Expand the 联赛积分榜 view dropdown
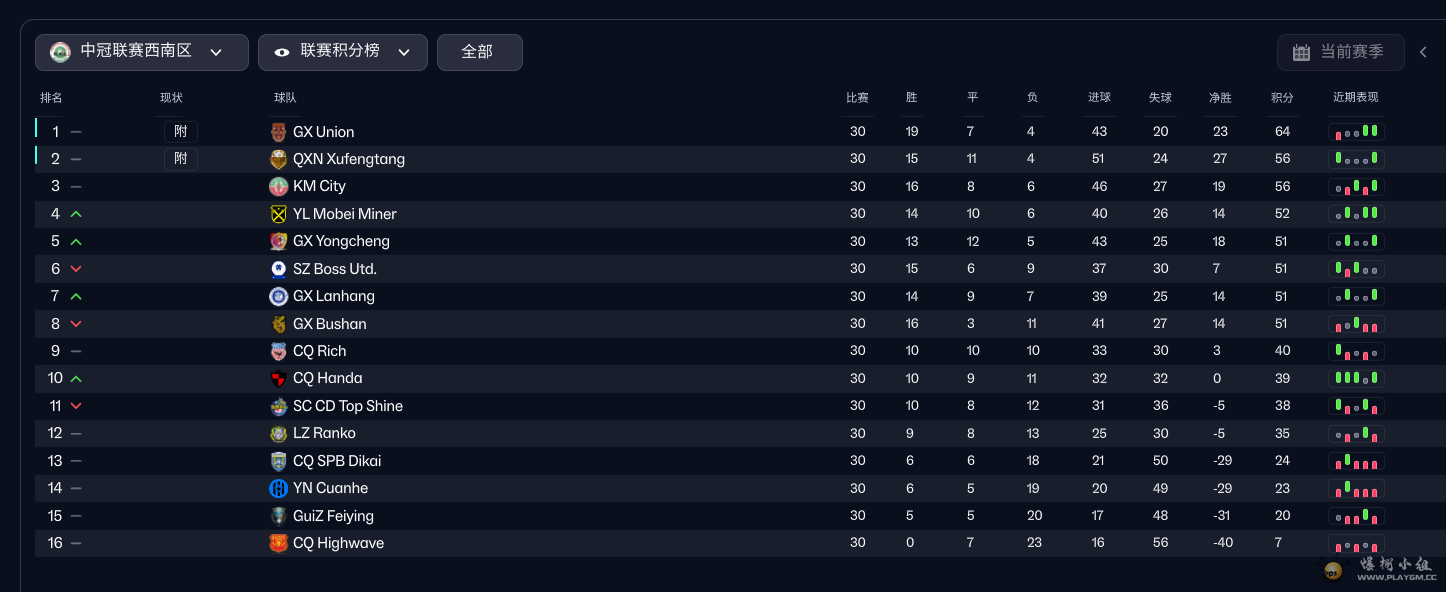Screen dimensions: 1446x592 [x=404, y=52]
